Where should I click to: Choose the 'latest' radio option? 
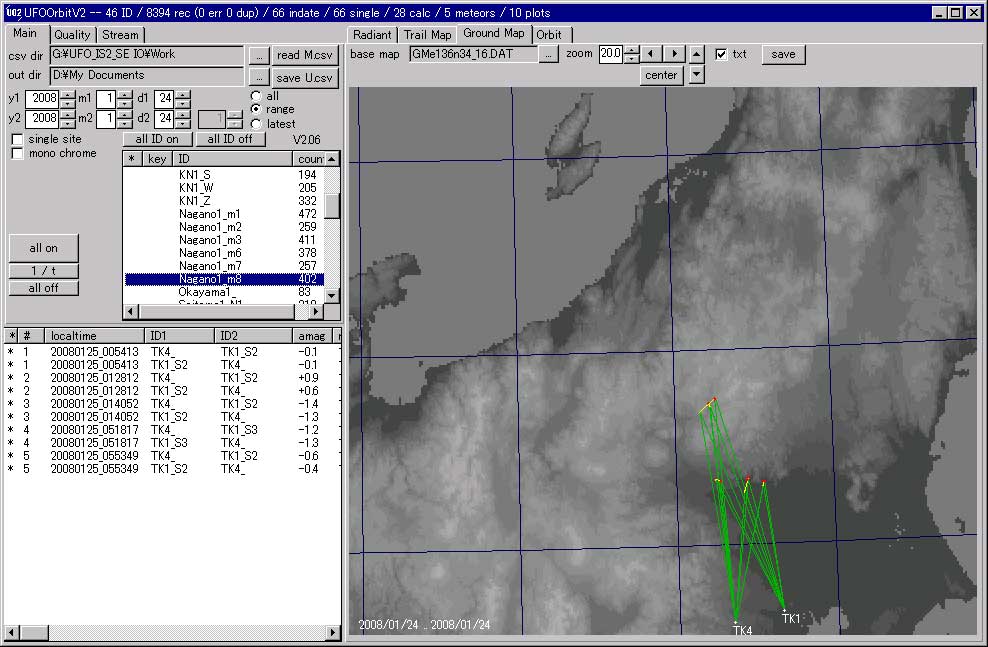pyautogui.click(x=256, y=124)
